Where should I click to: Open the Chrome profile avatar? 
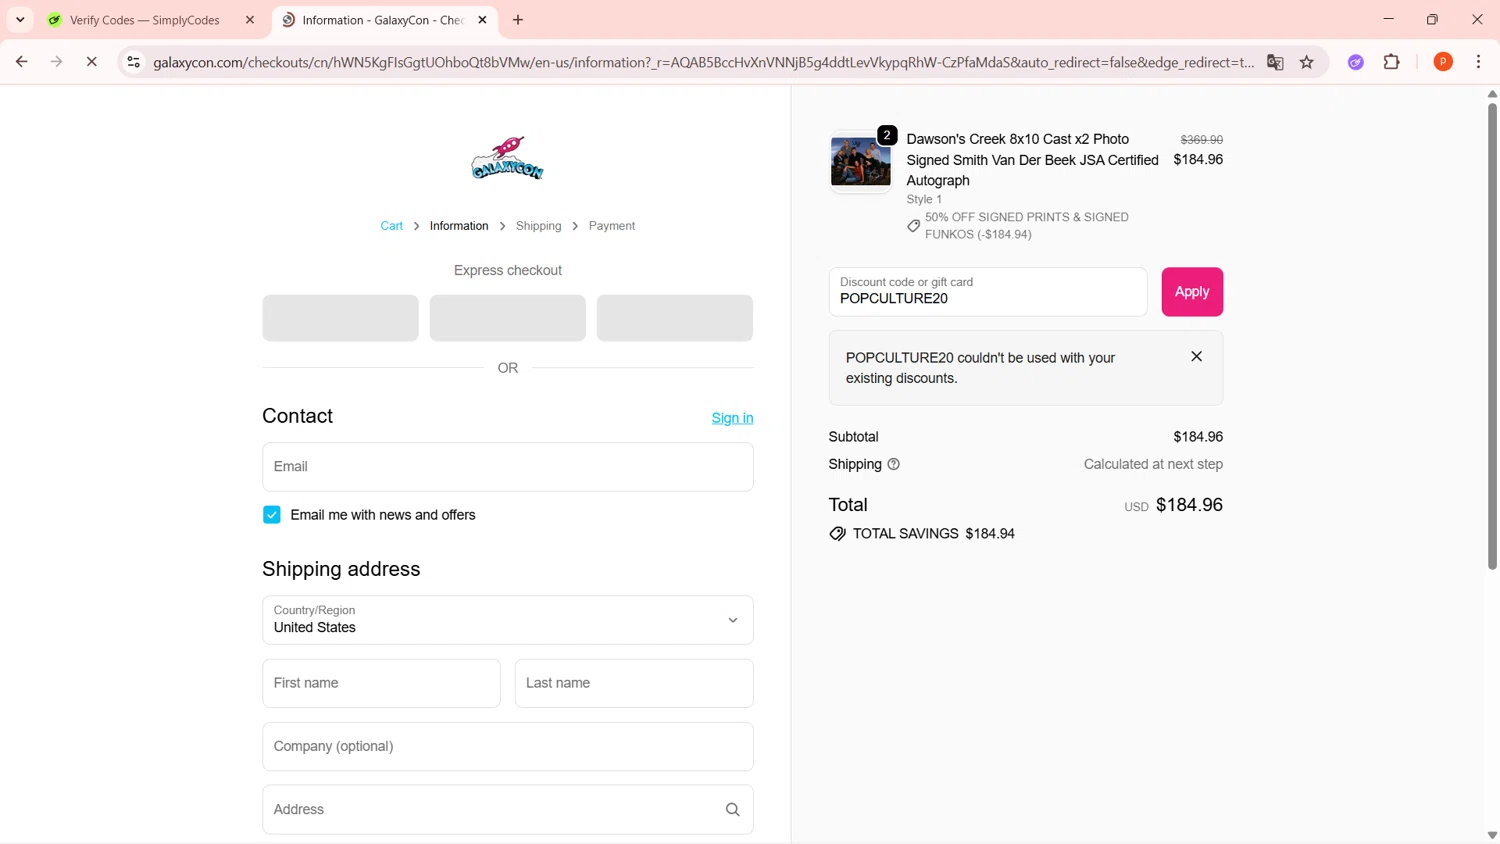pos(1443,62)
